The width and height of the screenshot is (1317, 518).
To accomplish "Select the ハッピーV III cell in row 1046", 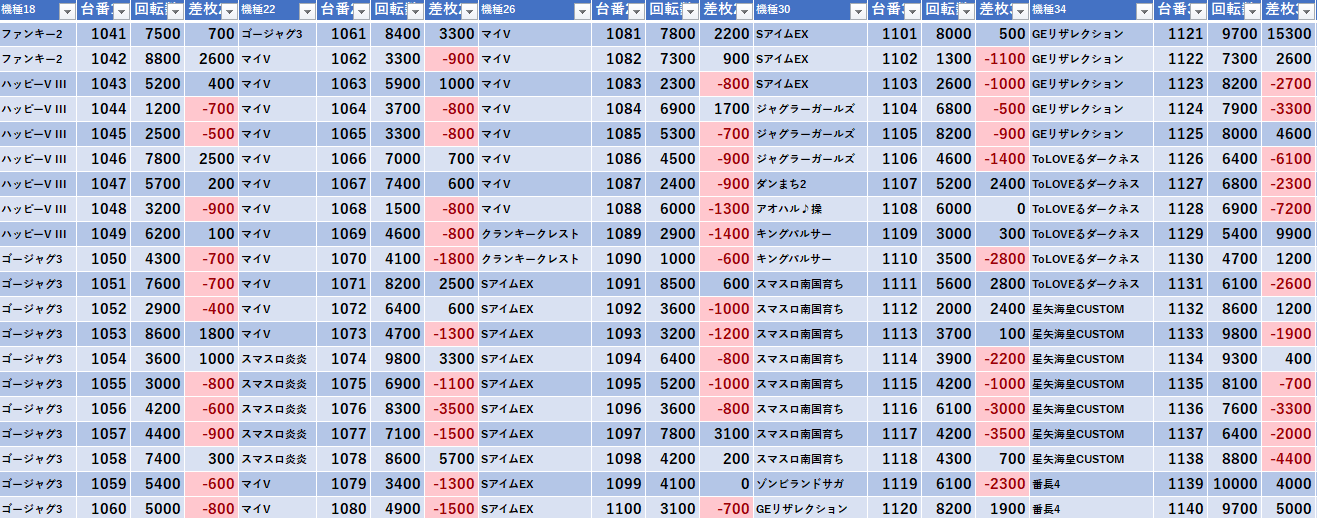I will click(38, 159).
